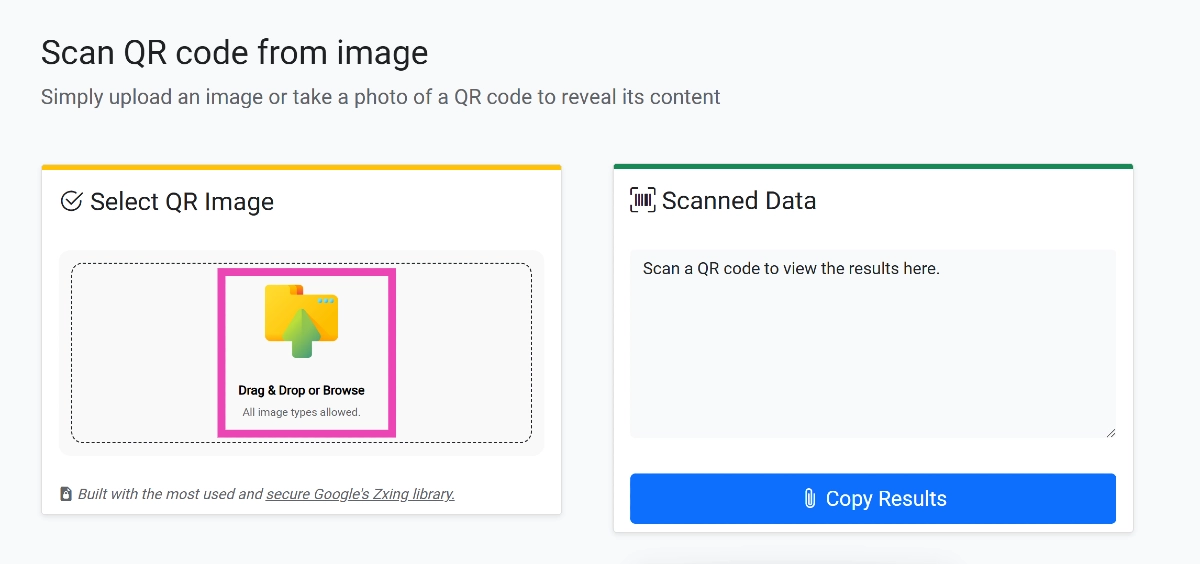Screen dimensions: 1200x564
Task: Select the 'Drag & Drop or Browse' label
Action: [x=301, y=390]
